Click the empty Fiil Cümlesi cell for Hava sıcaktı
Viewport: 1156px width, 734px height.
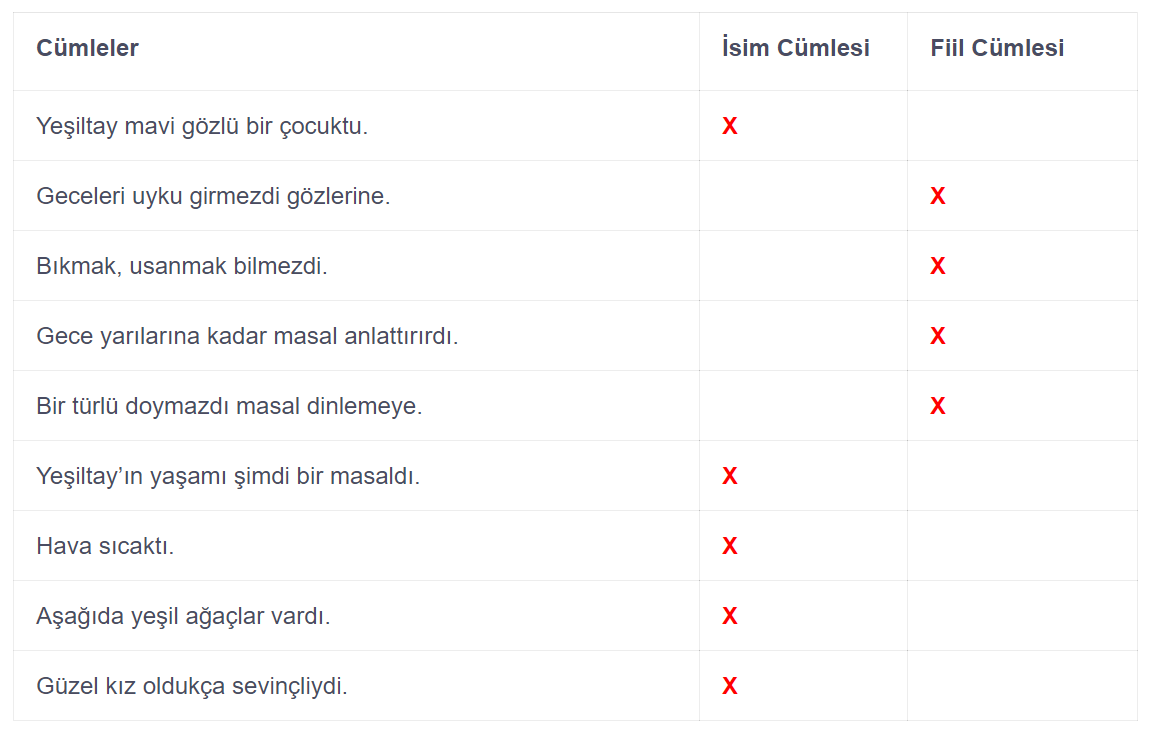pyautogui.click(x=1022, y=546)
